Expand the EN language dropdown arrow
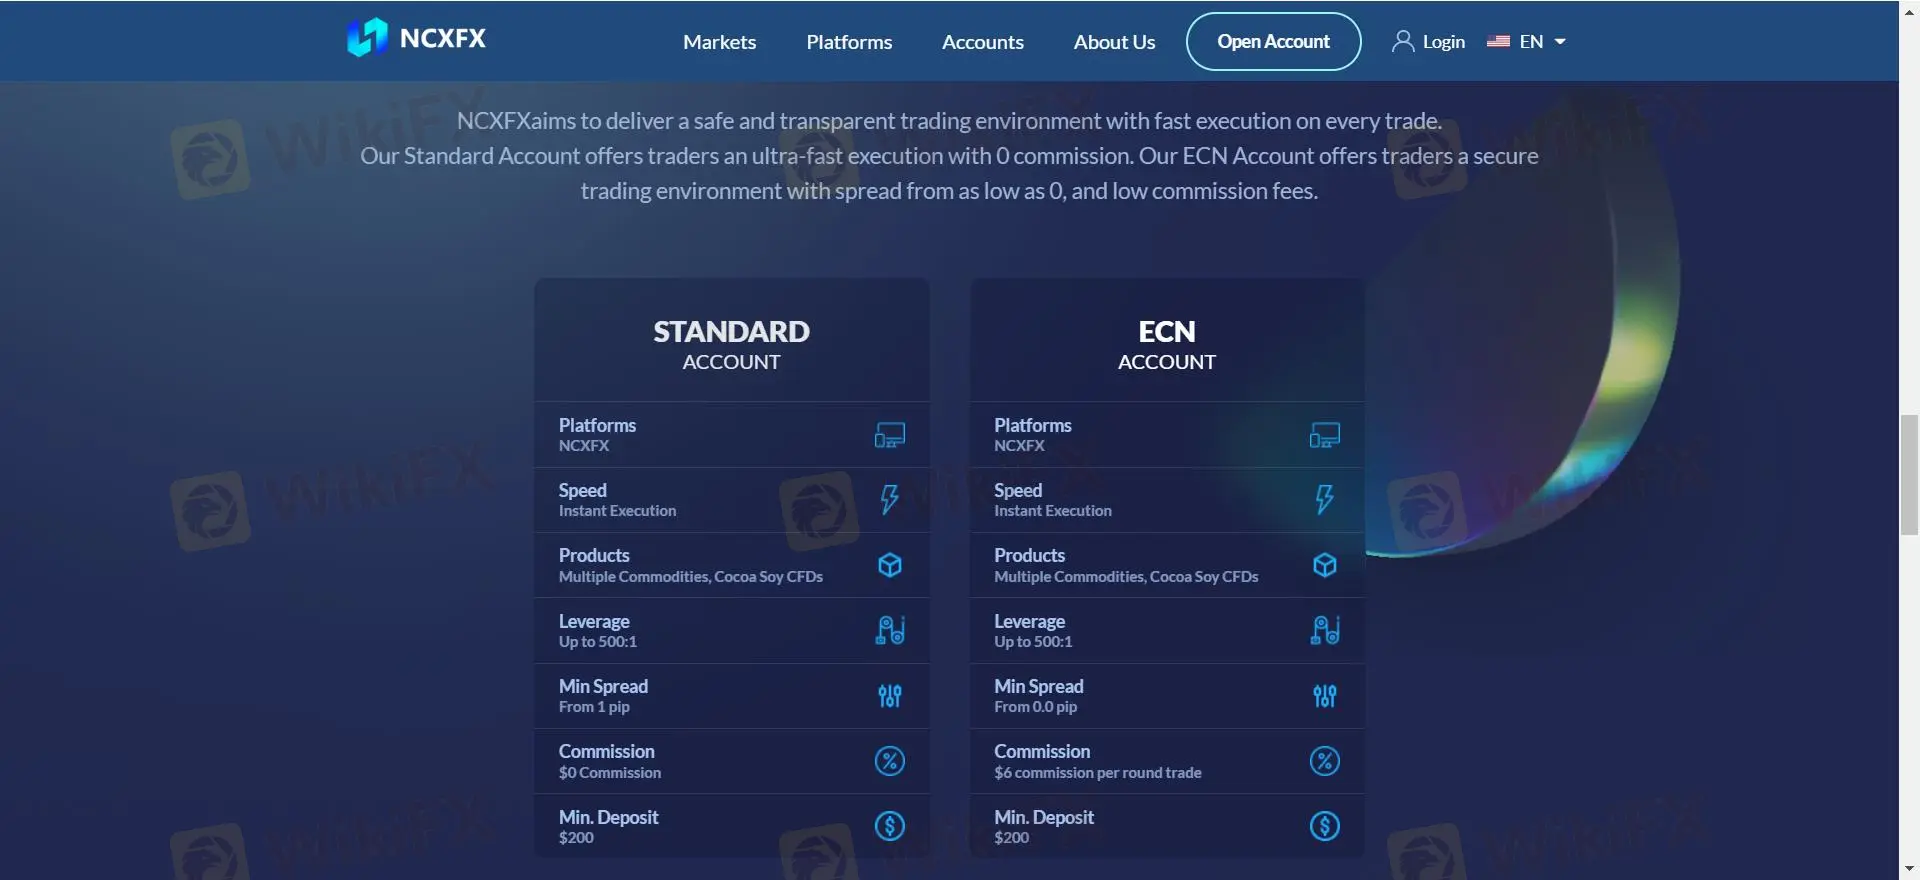This screenshot has height=880, width=1920. [1560, 42]
